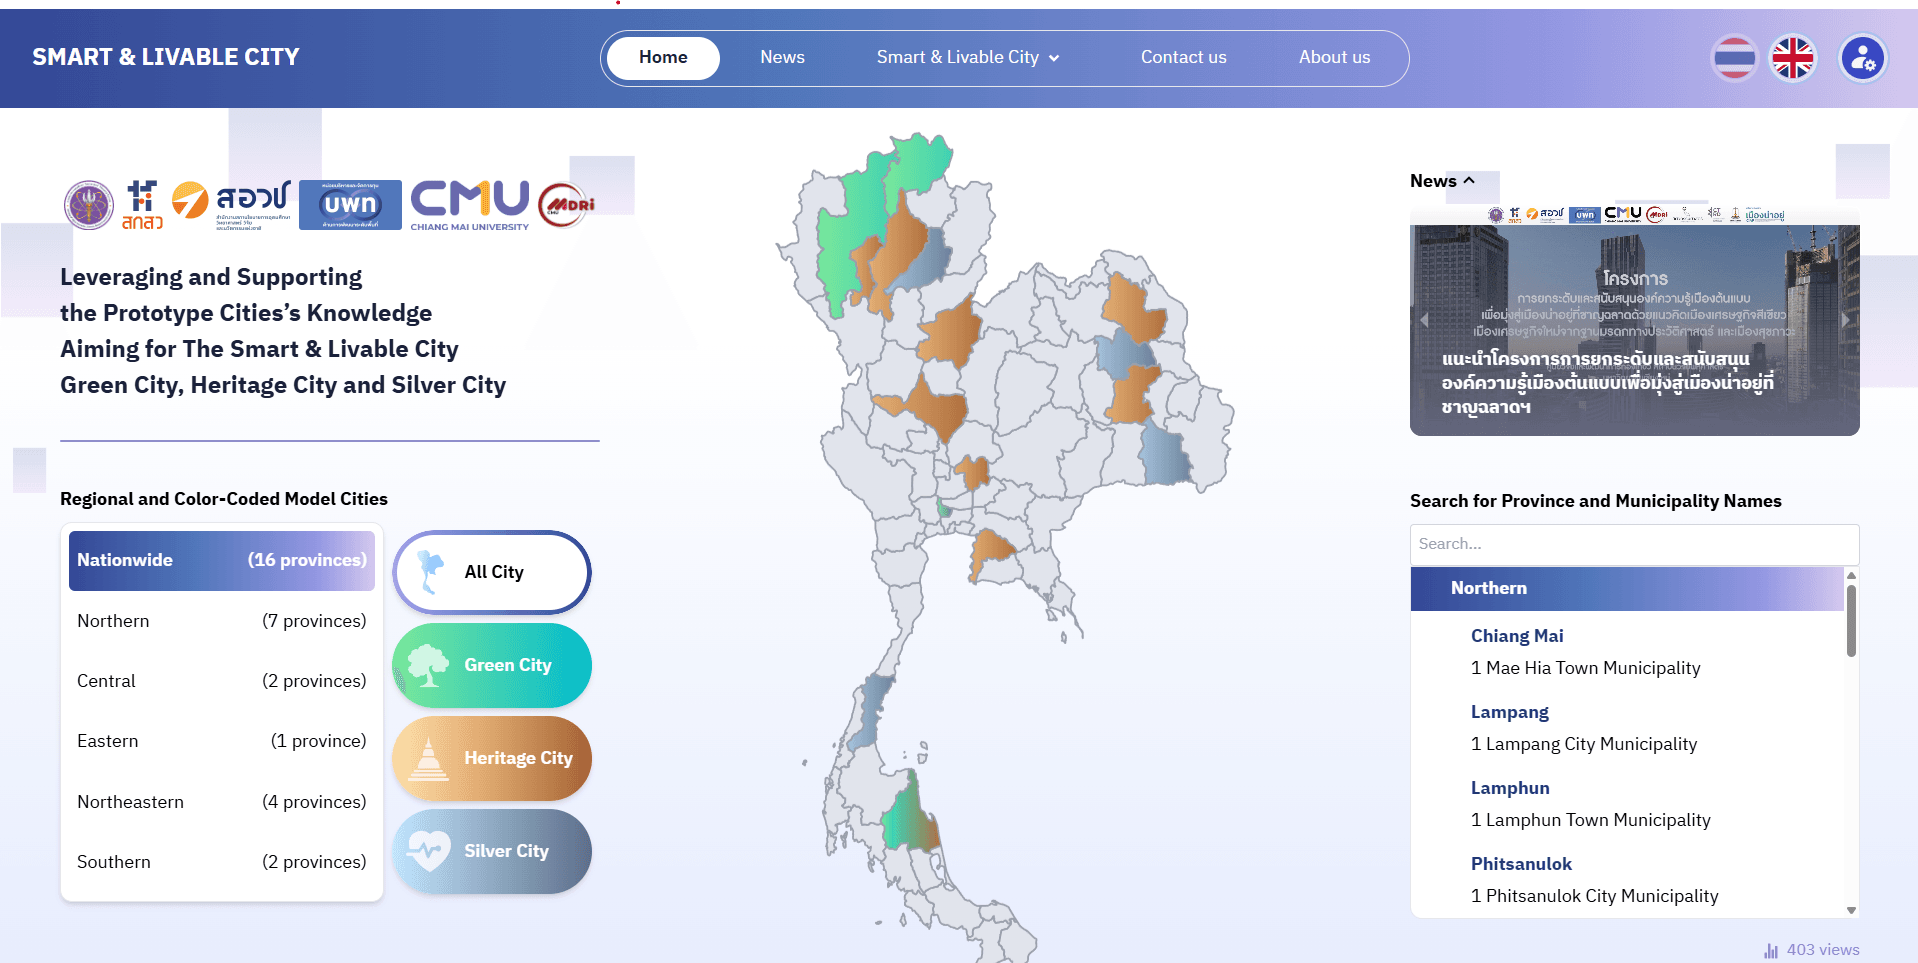Click the สอวช partner logo
This screenshot has height=963, width=1918.
click(231, 205)
